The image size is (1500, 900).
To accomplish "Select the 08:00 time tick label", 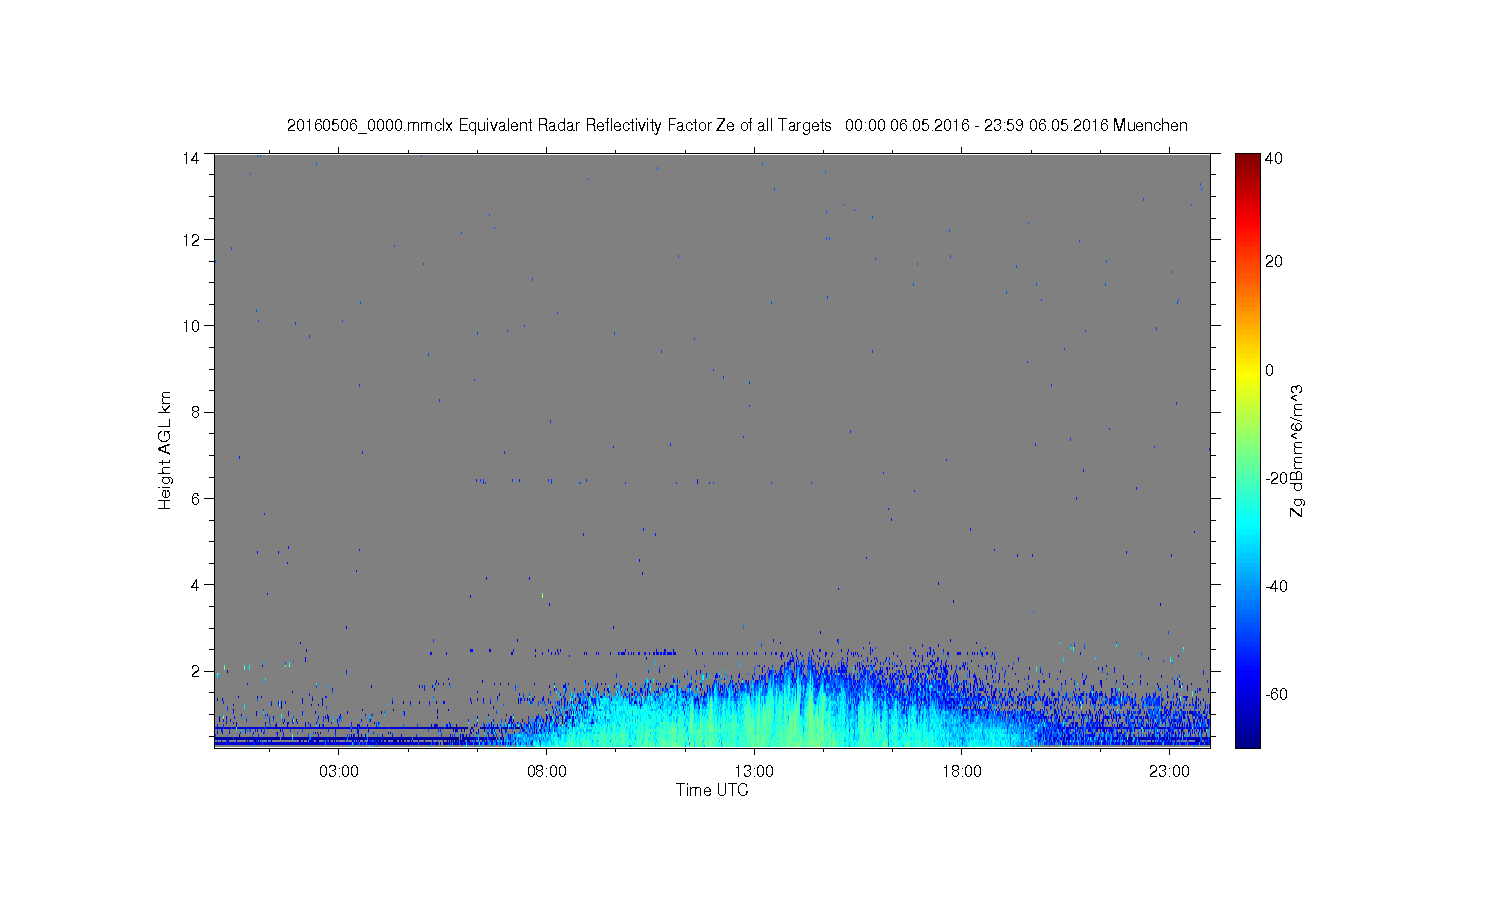I will pos(547,771).
